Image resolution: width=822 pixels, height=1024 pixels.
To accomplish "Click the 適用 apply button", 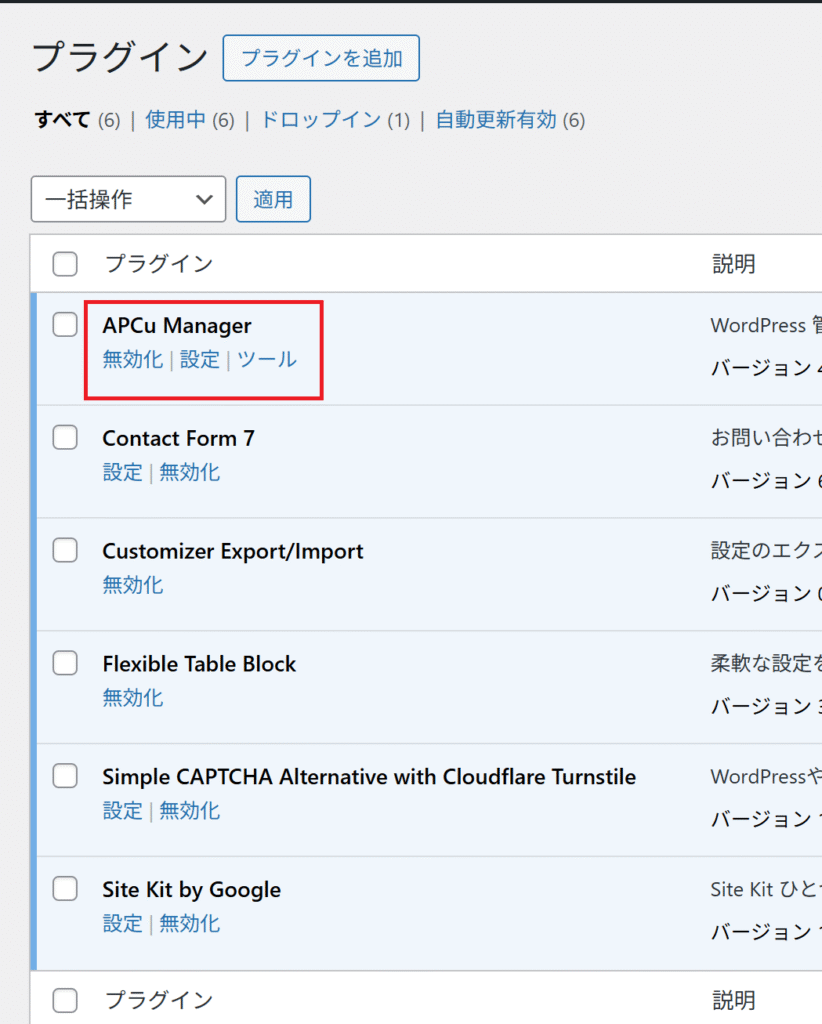I will tap(273, 199).
